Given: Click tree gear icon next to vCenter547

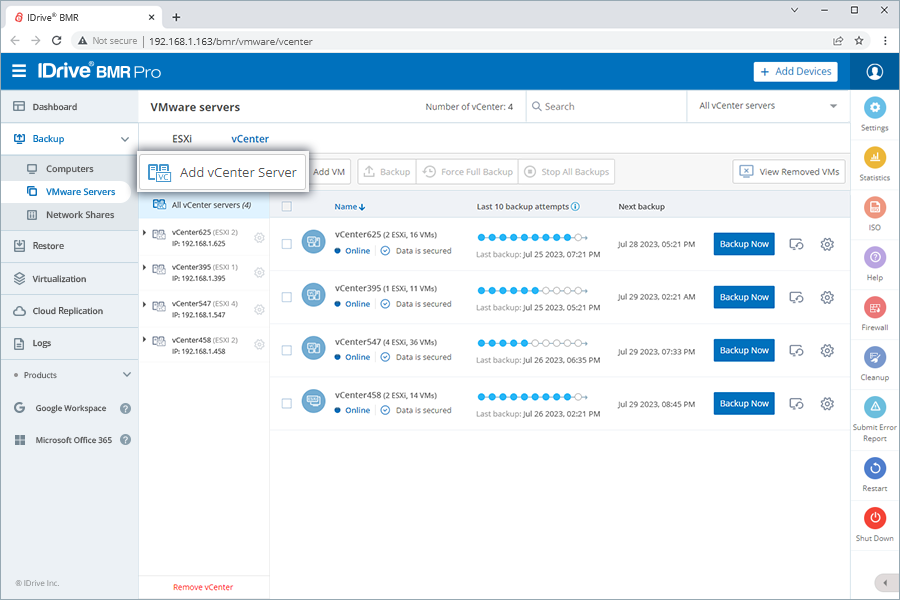Looking at the screenshot, I should (x=259, y=309).
